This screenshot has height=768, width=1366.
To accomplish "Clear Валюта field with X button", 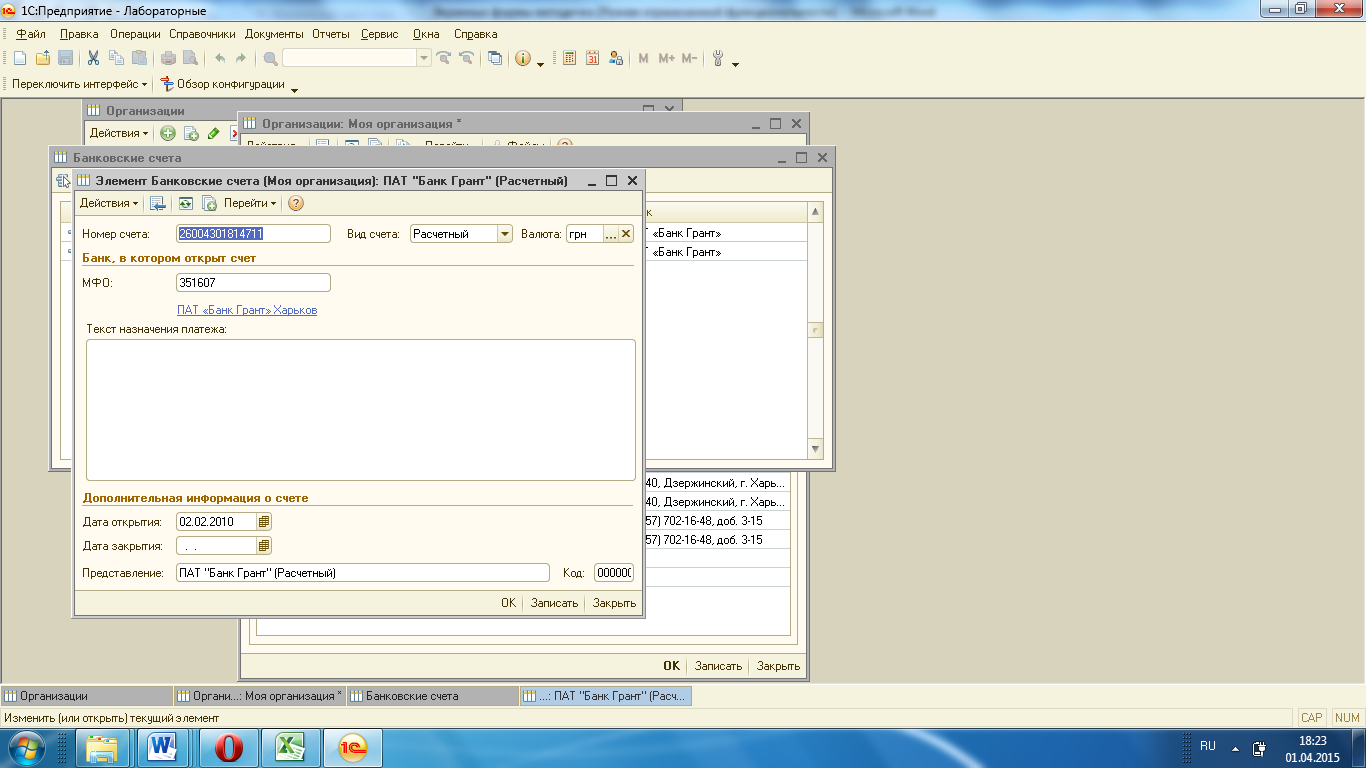I will point(627,233).
